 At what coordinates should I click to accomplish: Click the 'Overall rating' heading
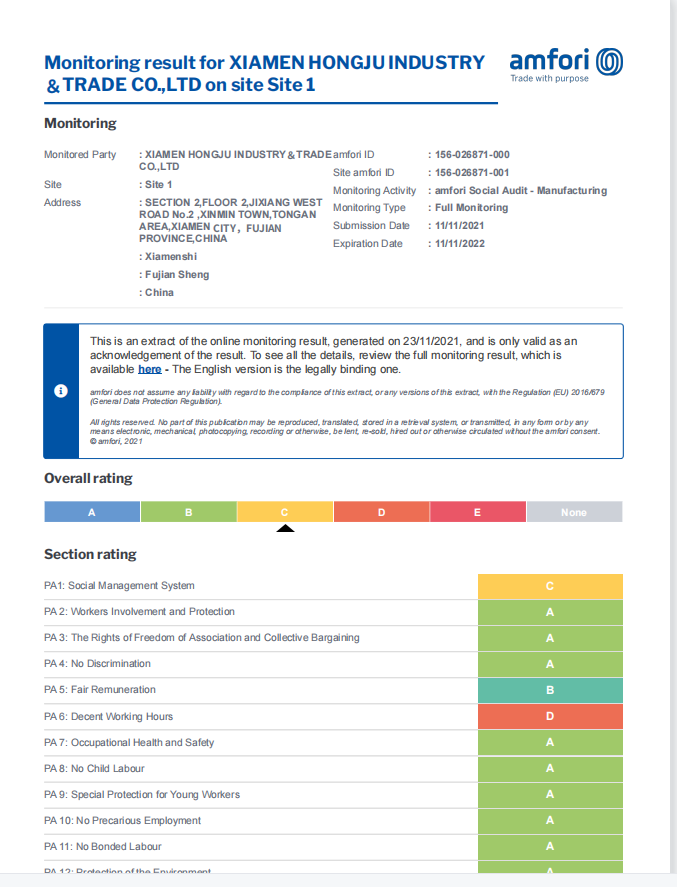coord(88,479)
